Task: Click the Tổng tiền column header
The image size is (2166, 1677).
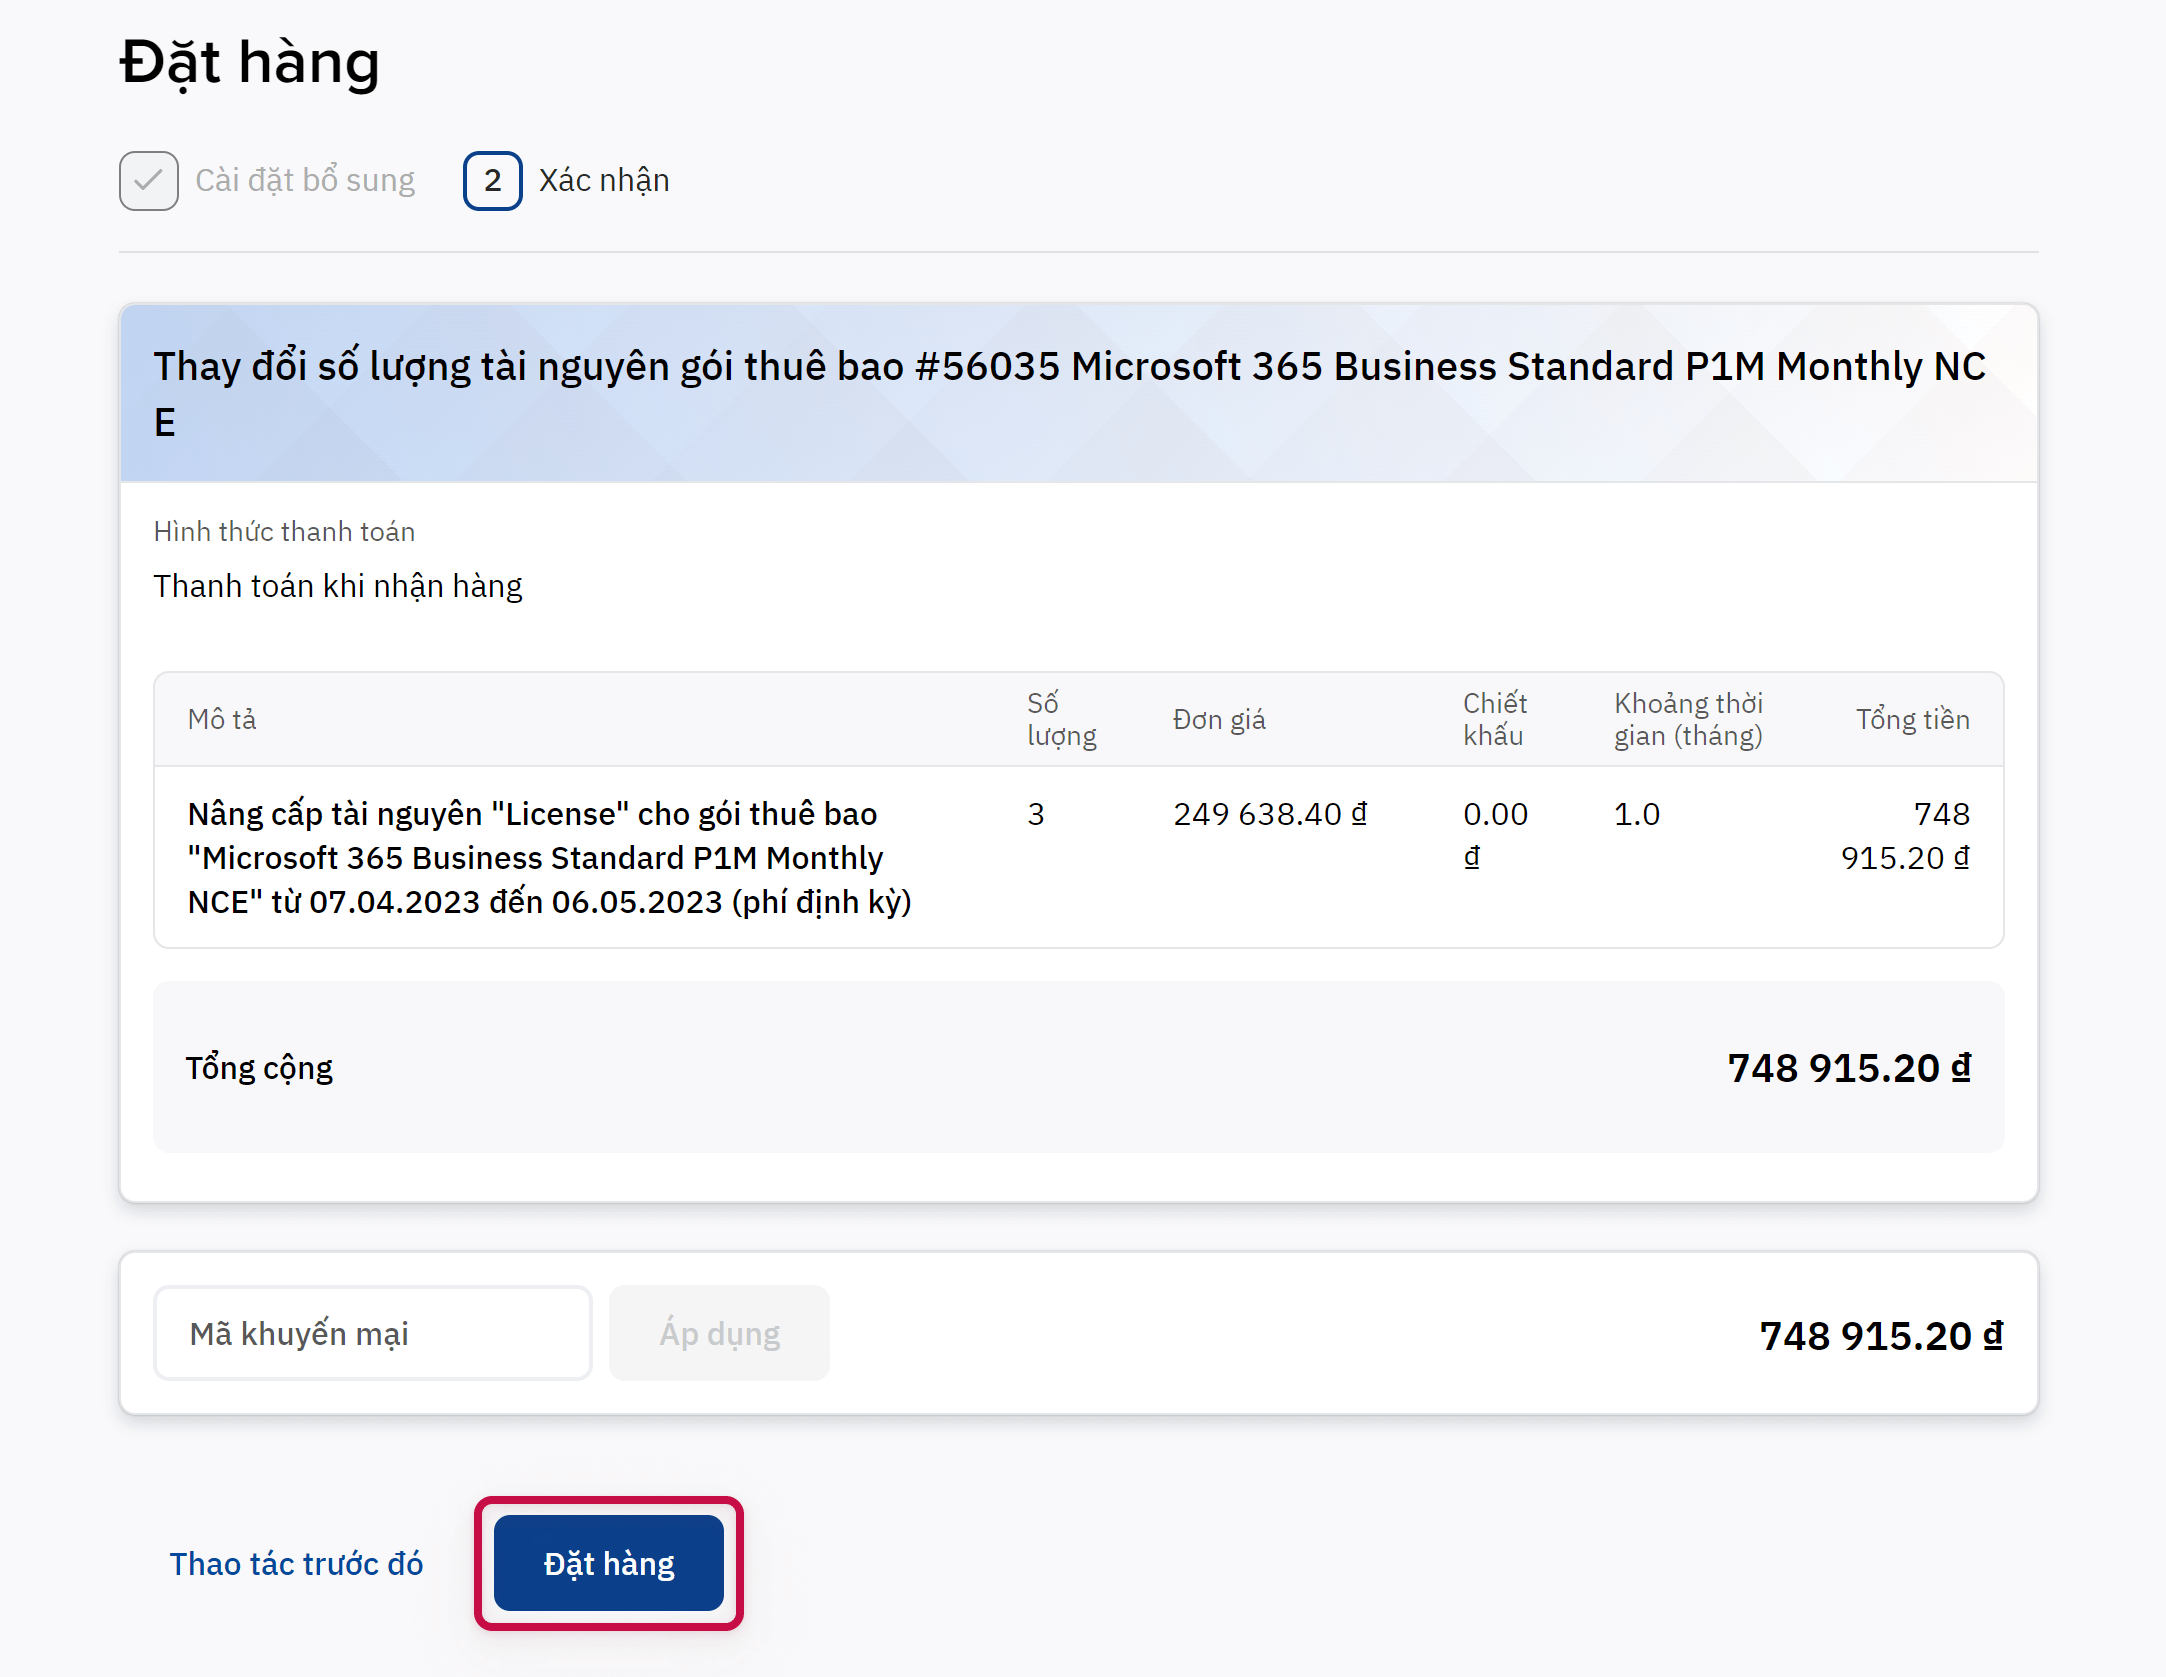Action: pyautogui.click(x=1912, y=719)
